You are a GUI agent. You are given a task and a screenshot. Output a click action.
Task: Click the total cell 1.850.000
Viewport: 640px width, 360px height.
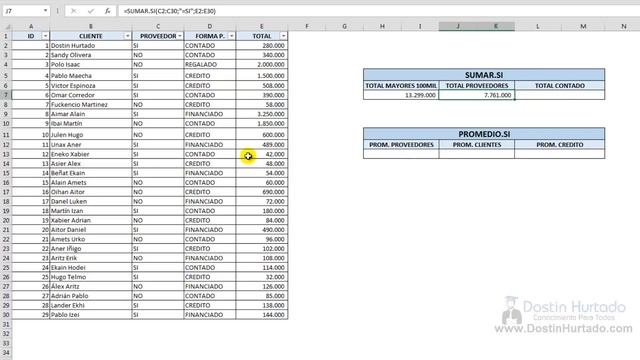[262, 123]
